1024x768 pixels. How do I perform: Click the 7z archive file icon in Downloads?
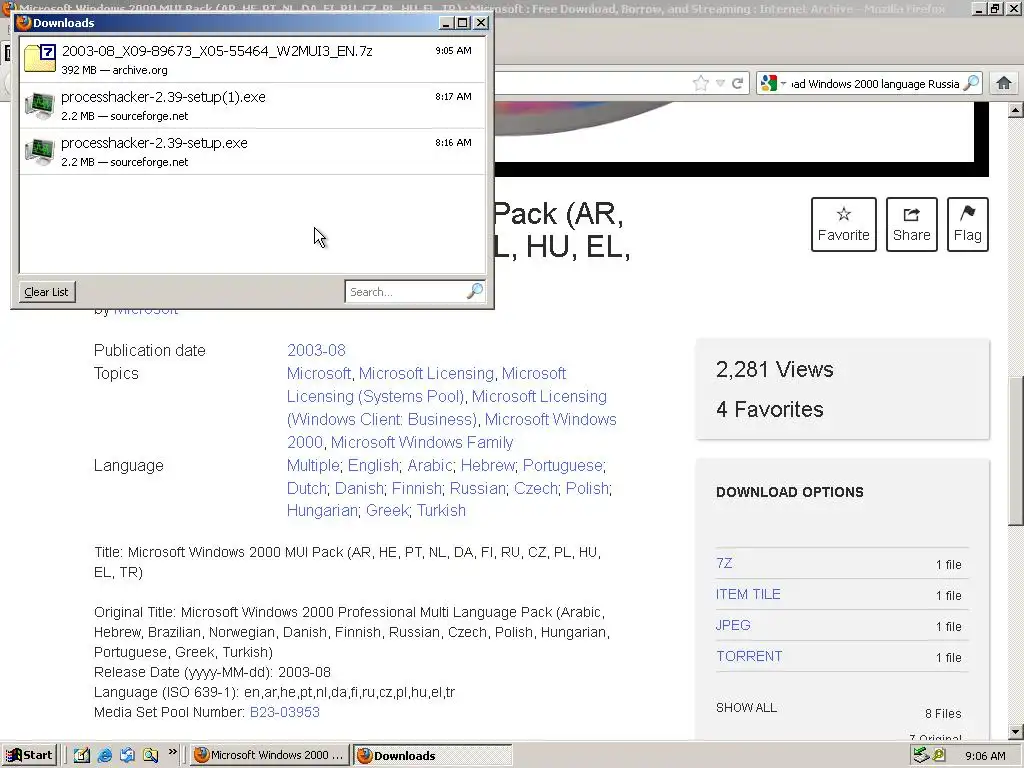tap(40, 58)
